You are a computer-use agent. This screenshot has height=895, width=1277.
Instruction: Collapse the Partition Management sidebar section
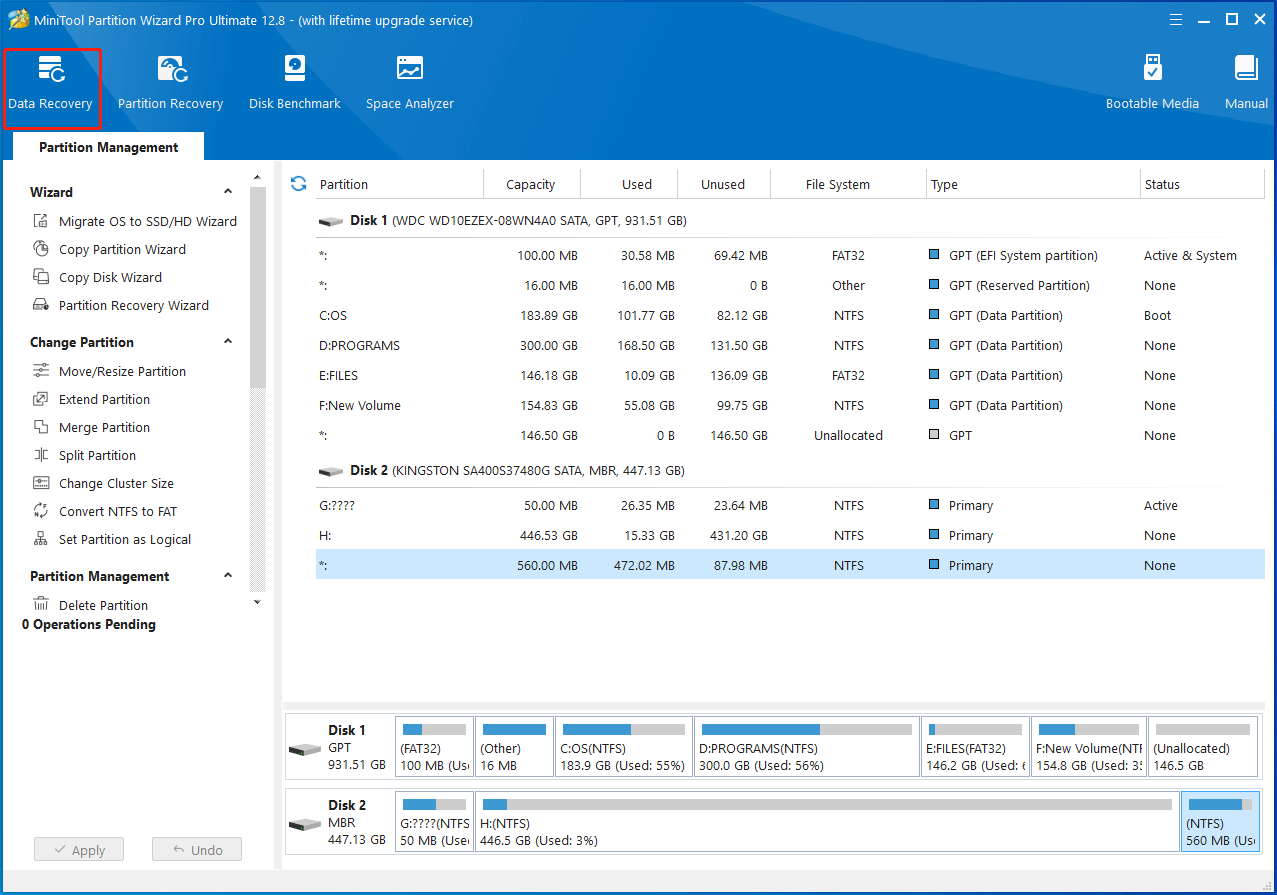tap(228, 576)
